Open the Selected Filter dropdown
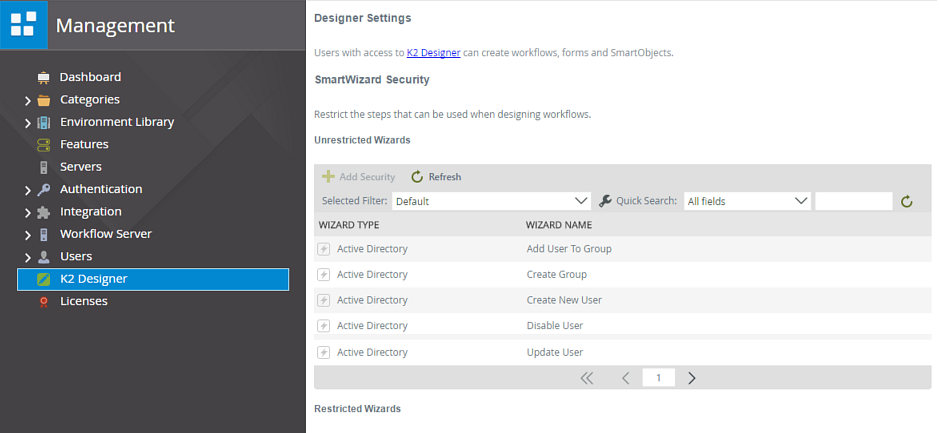This screenshot has width=939, height=433. (x=491, y=201)
